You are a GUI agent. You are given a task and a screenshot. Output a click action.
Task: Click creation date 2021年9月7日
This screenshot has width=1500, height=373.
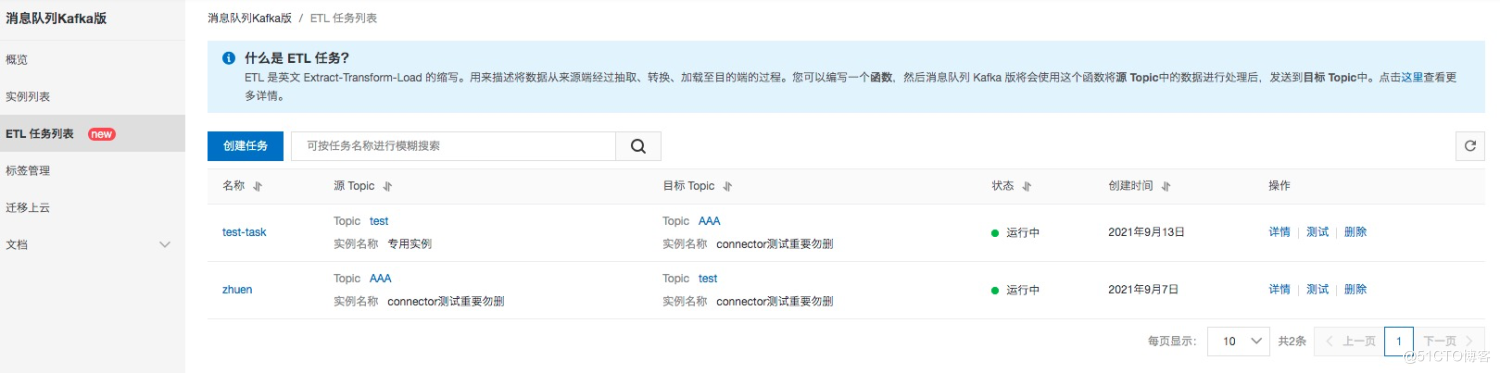pos(1143,290)
